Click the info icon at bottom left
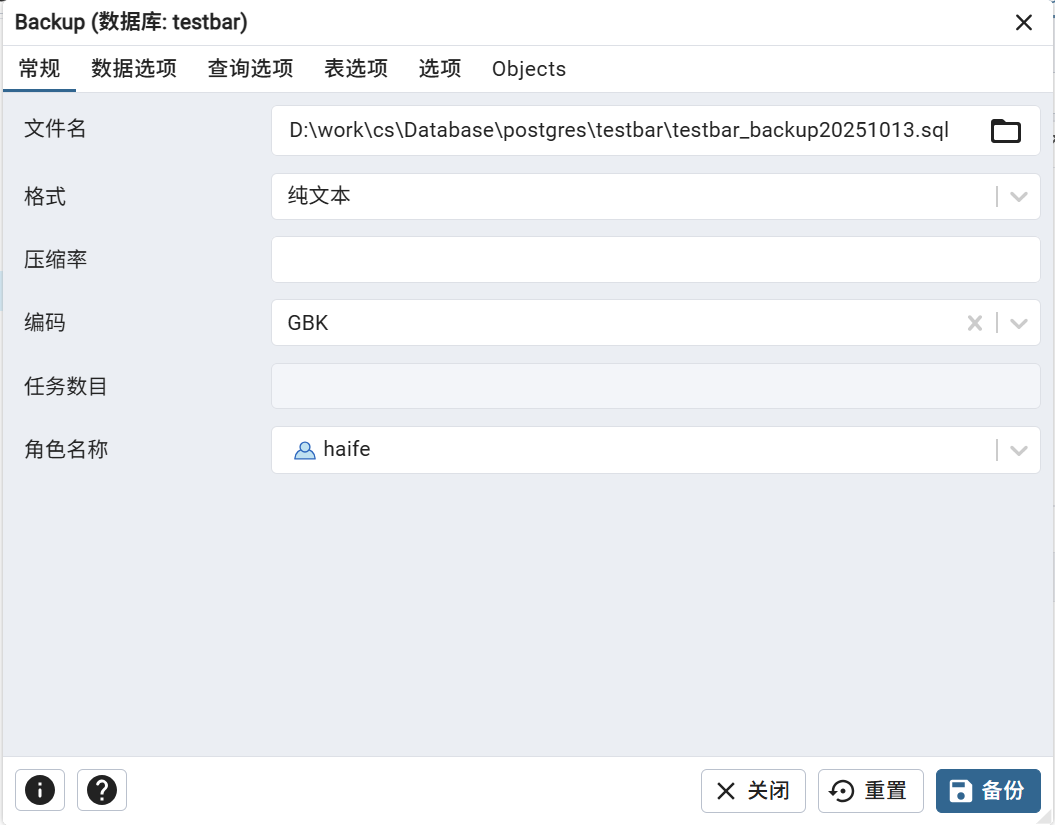Viewport: 1055px width, 825px height. pyautogui.click(x=40, y=790)
